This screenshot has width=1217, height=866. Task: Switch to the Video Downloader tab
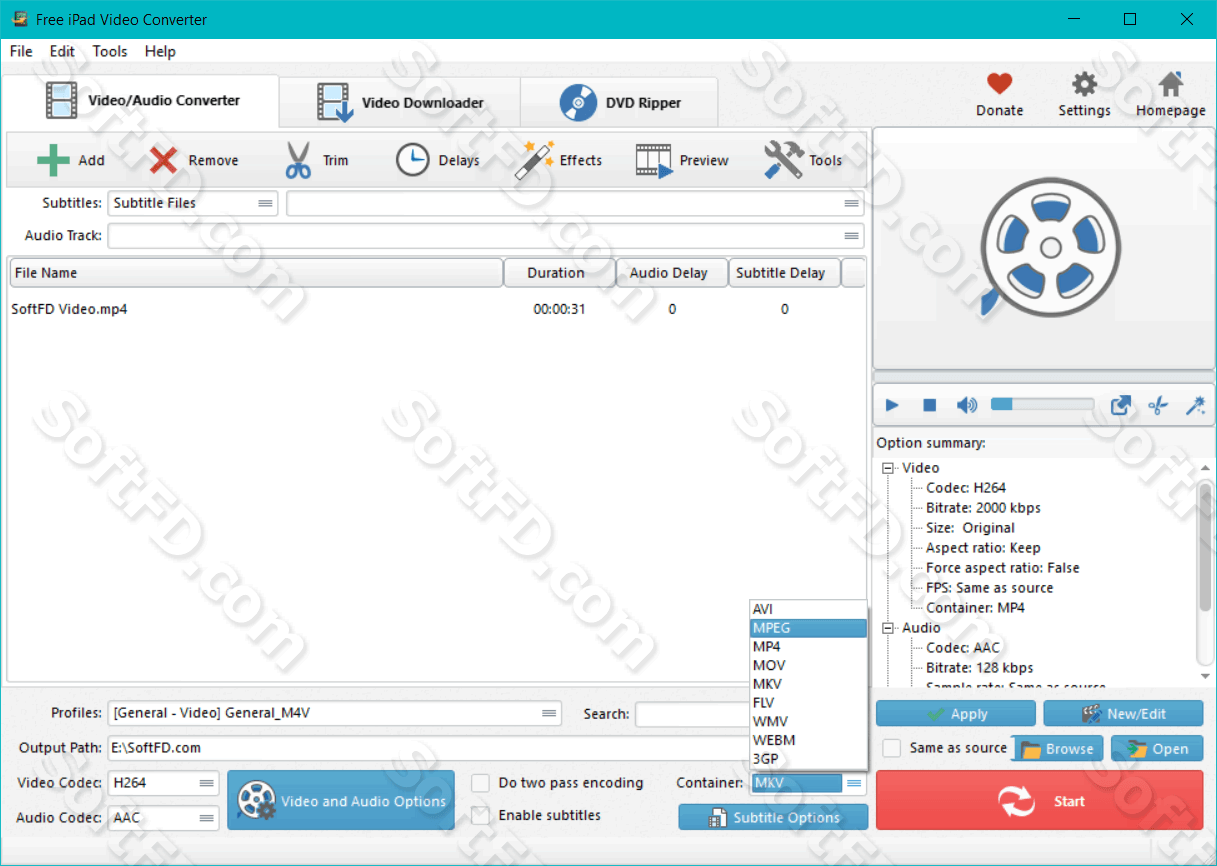tap(400, 102)
